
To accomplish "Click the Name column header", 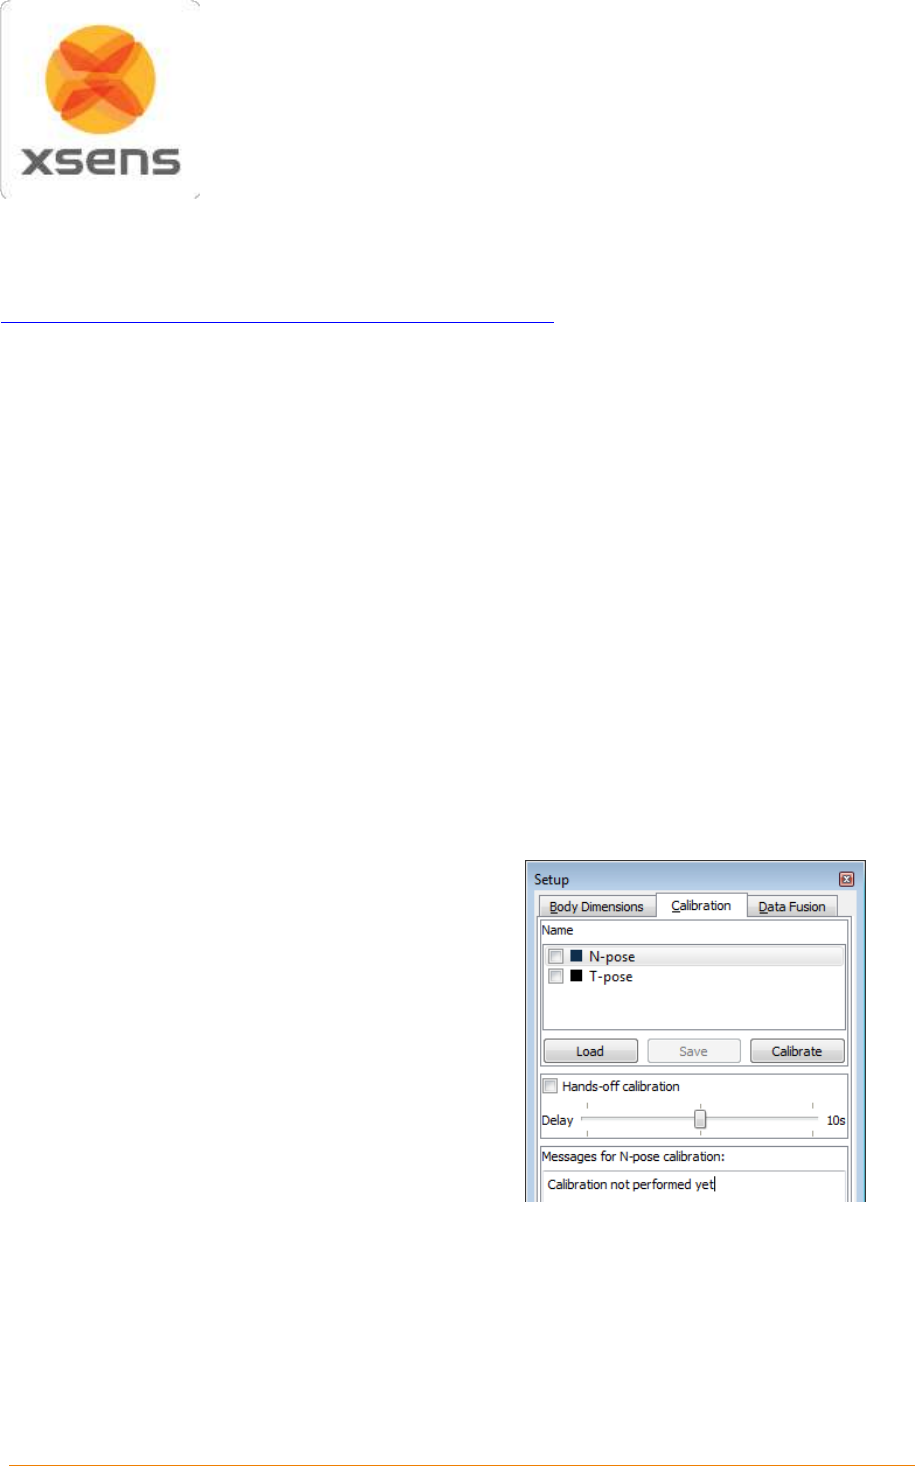I will (x=558, y=930).
